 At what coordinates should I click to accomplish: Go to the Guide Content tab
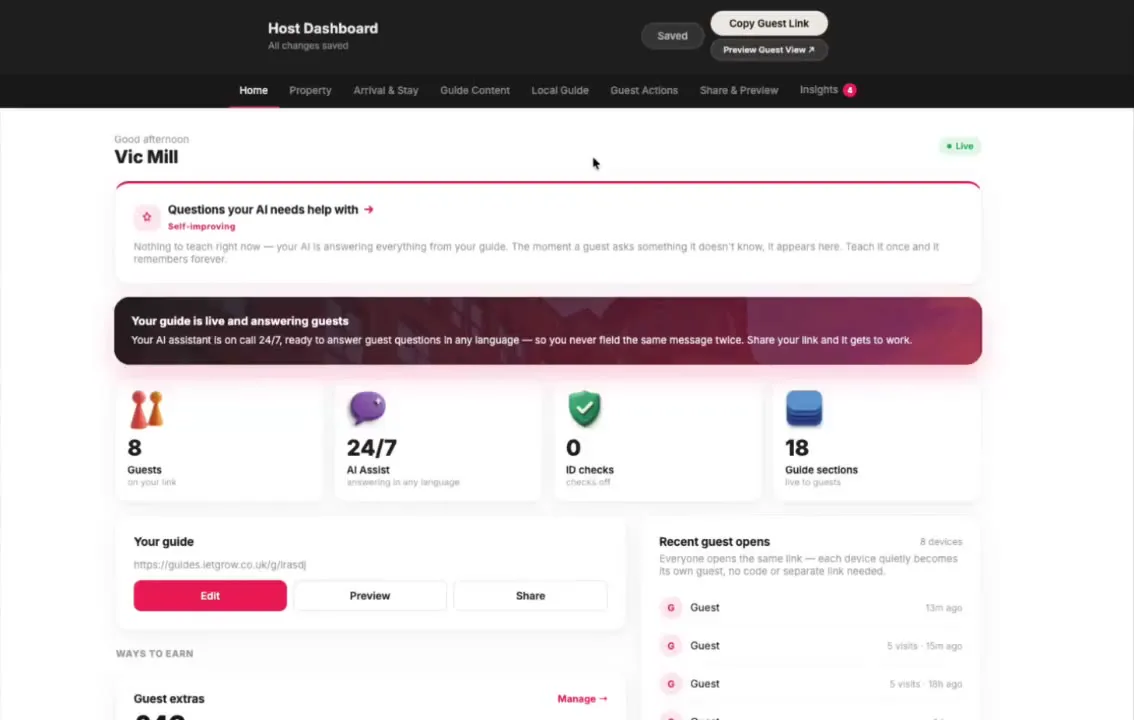tap(474, 90)
